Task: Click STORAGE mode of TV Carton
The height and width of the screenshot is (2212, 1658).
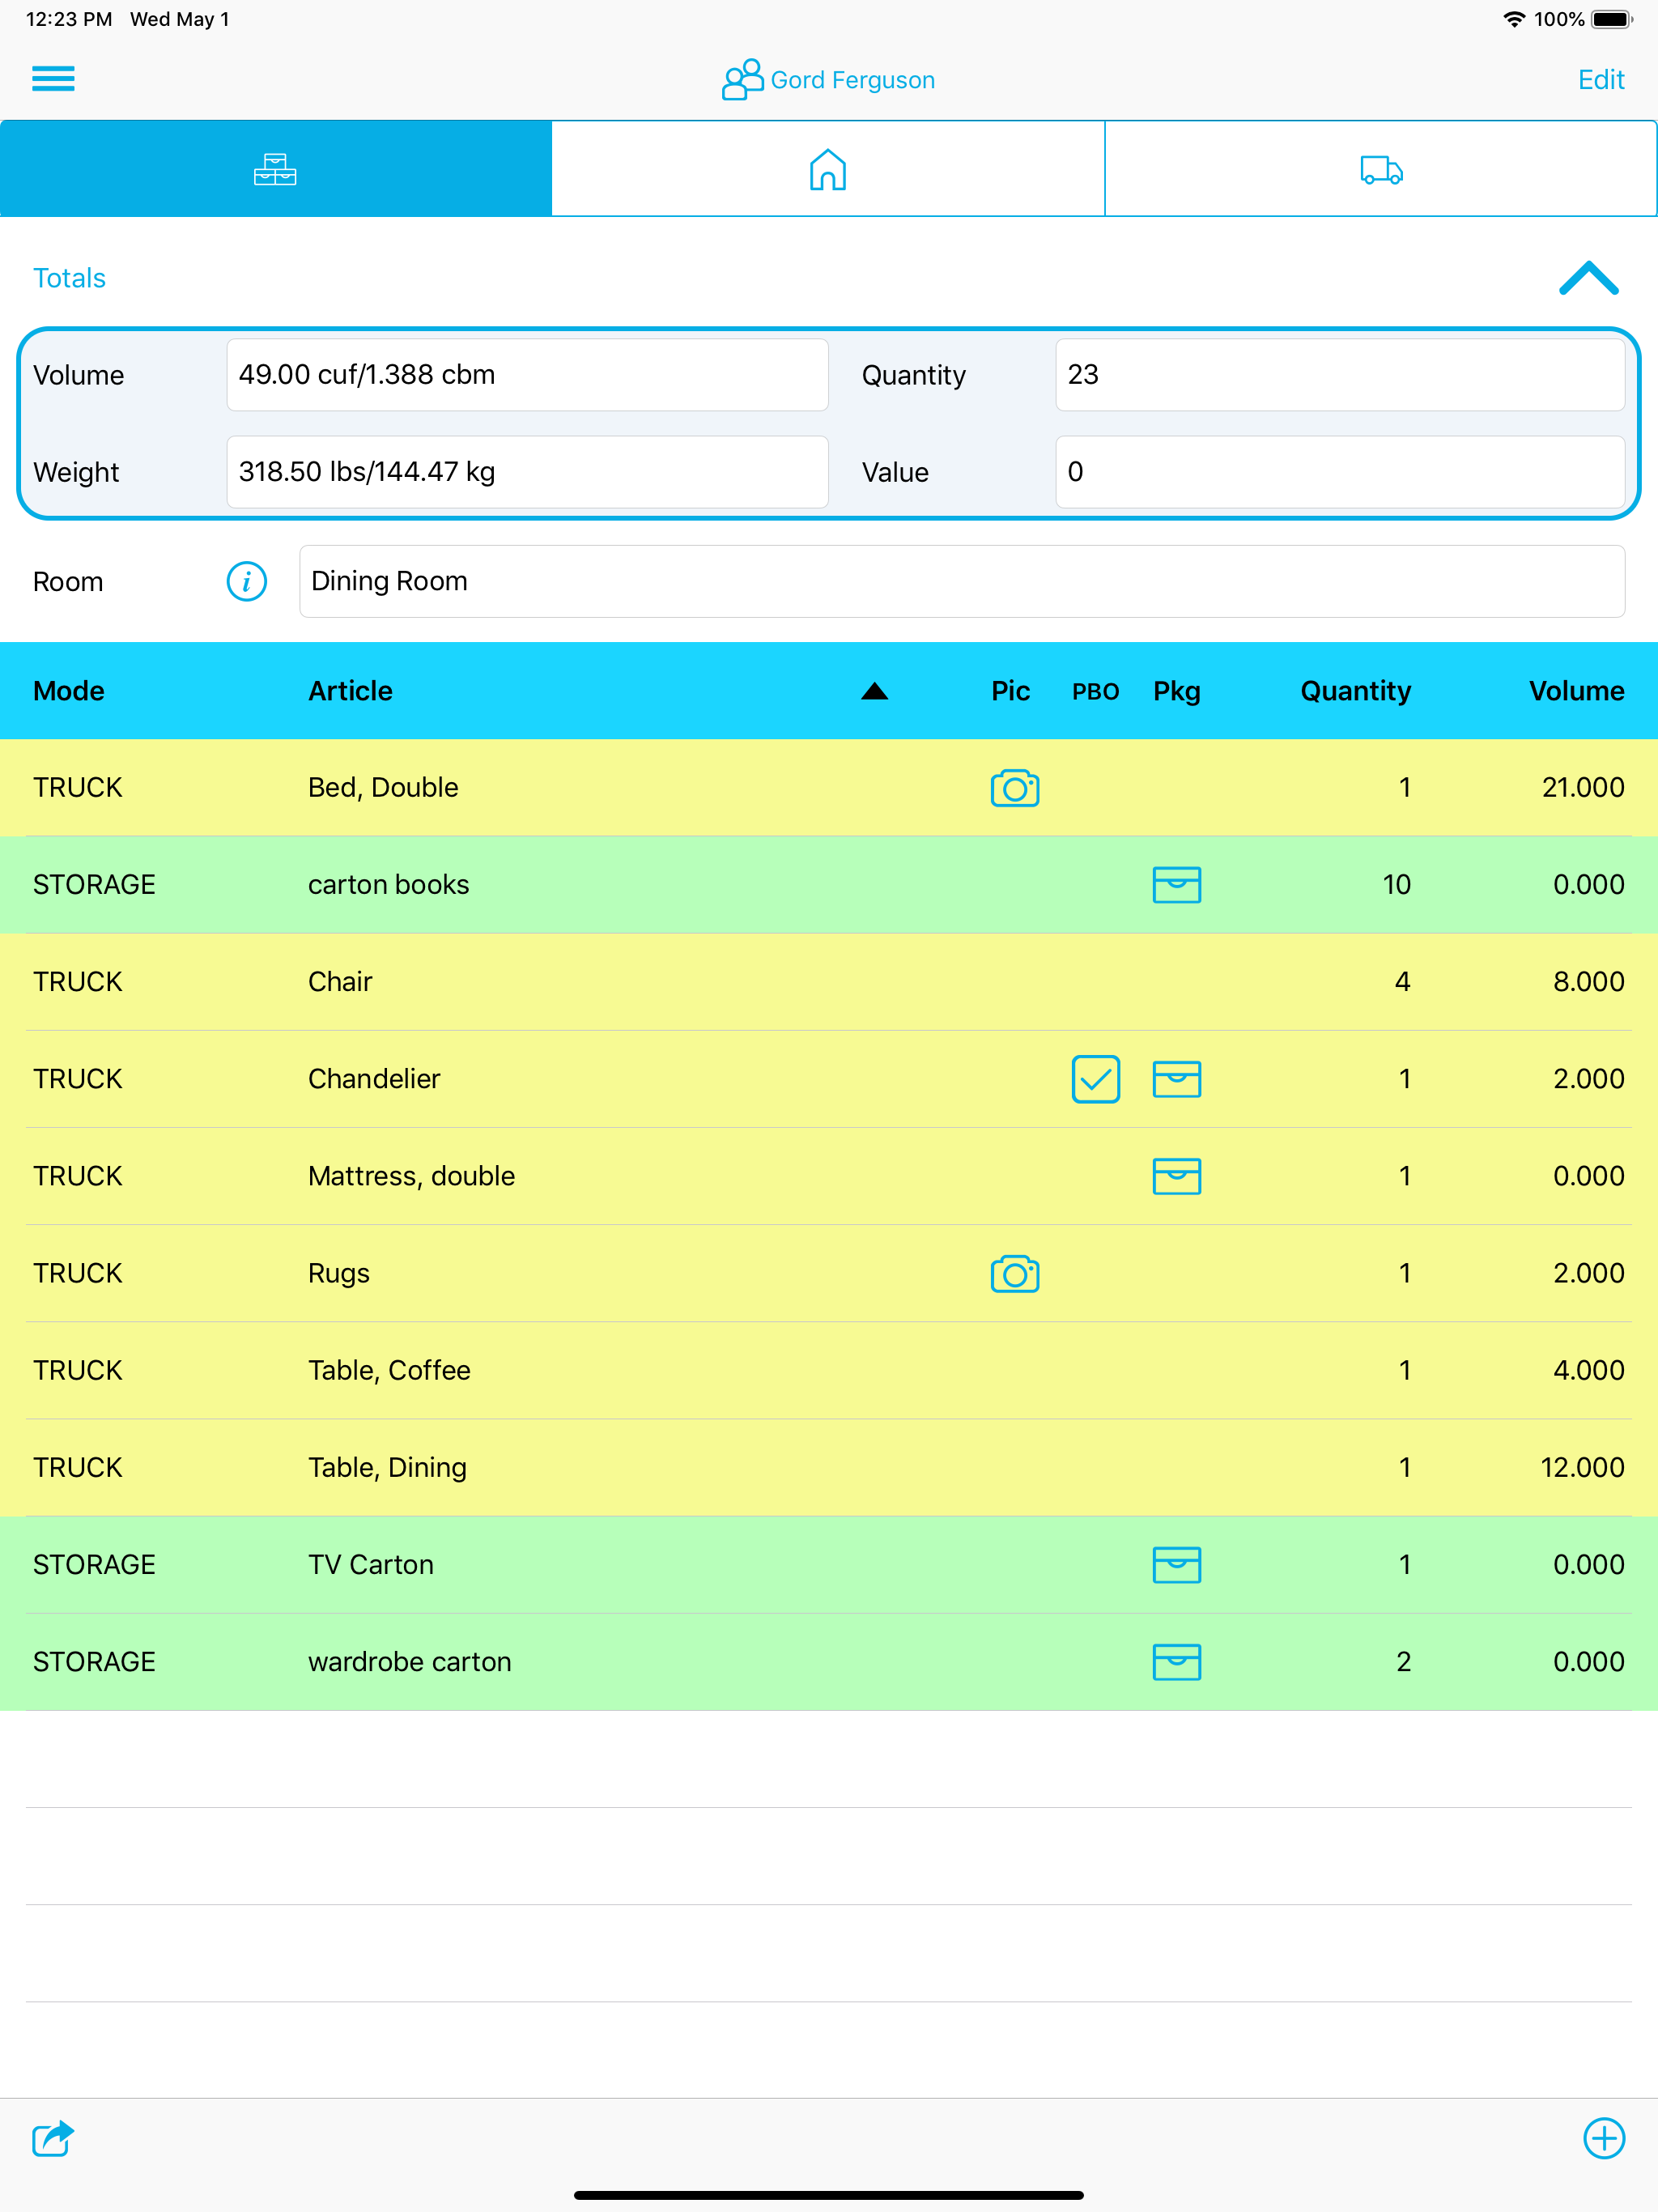Action: (94, 1565)
